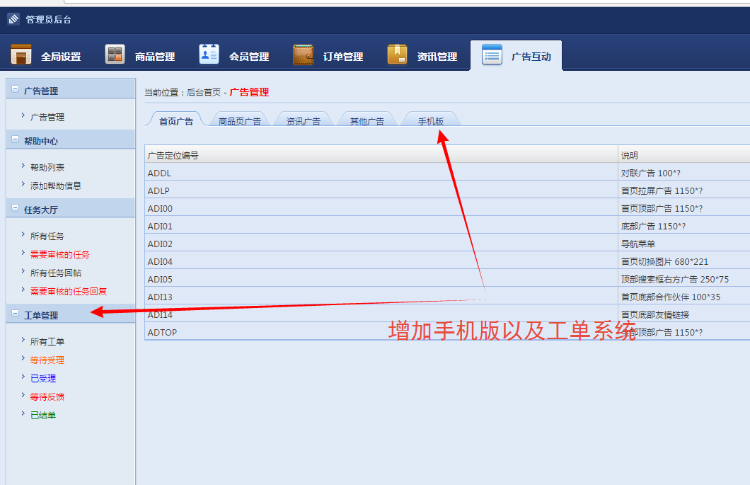Click the 资讯管理 box icon

(397, 54)
